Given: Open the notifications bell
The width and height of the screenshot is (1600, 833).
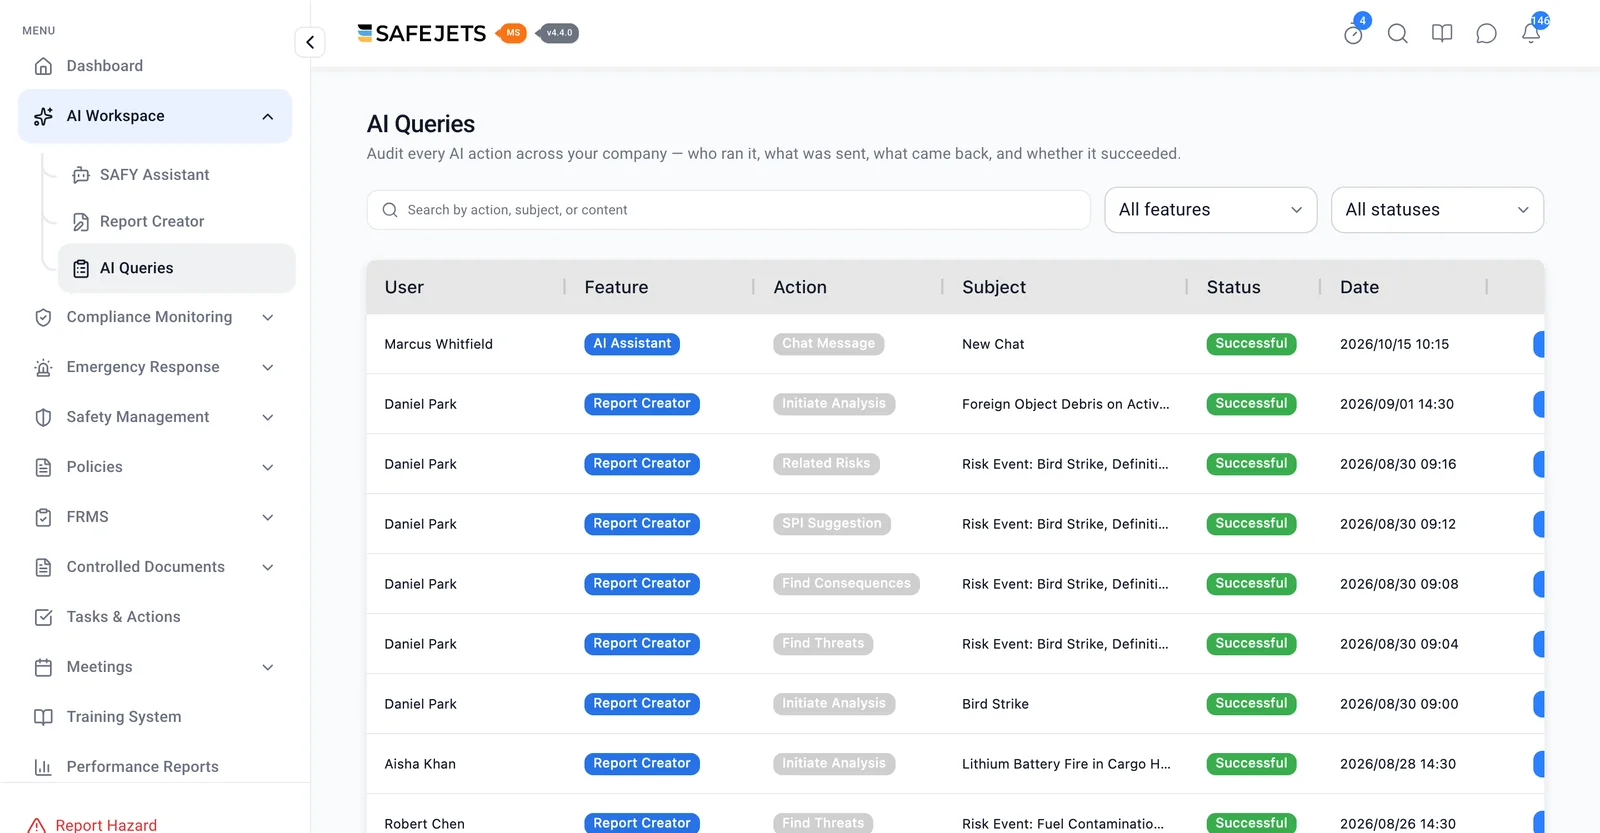Looking at the screenshot, I should [1531, 34].
